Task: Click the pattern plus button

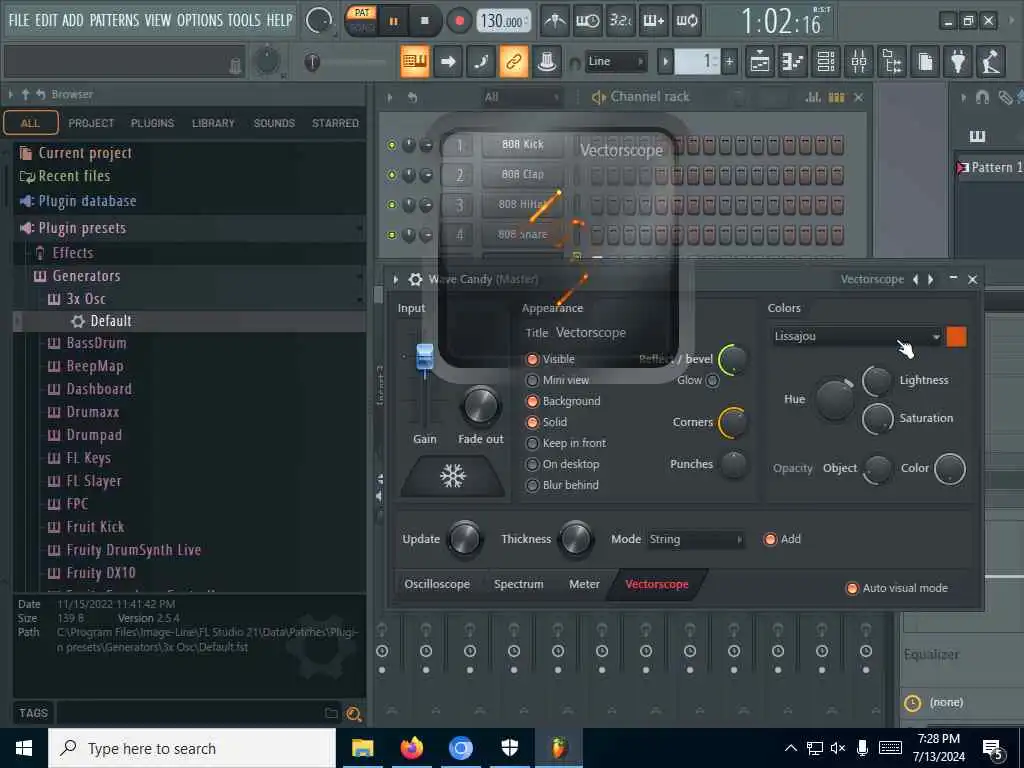Action: [x=729, y=62]
